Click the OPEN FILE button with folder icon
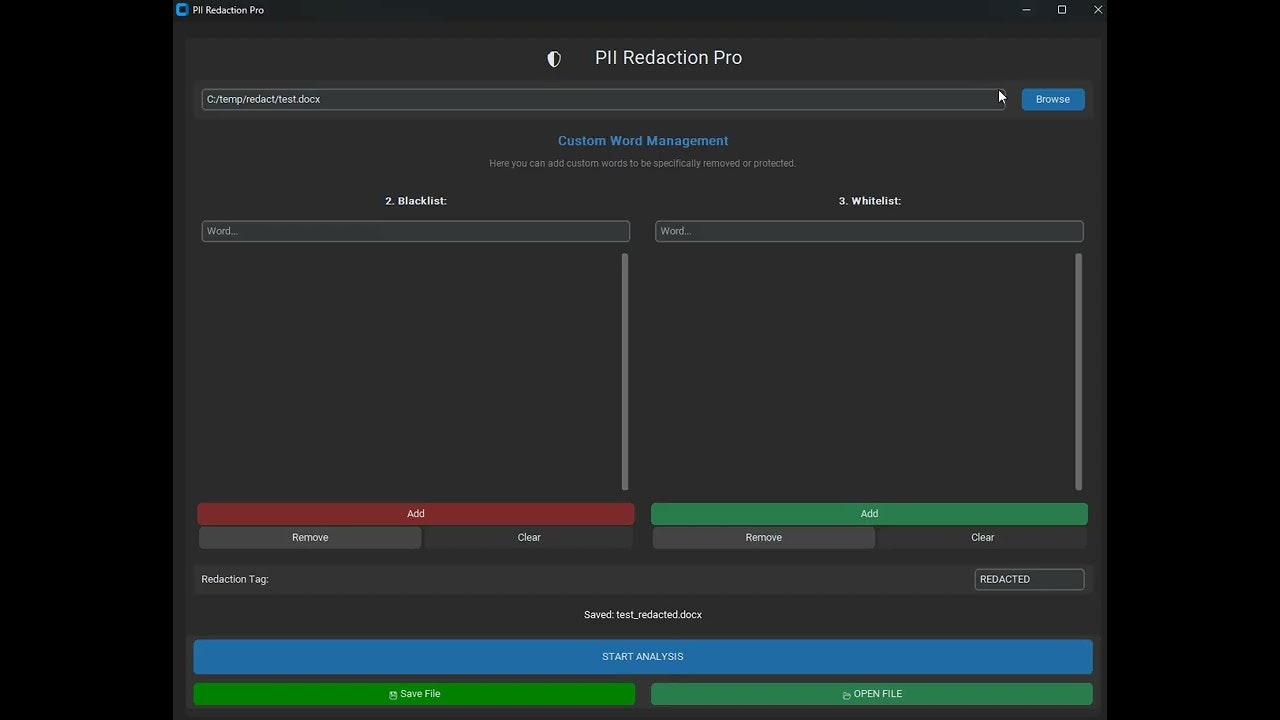Screen dimensions: 1280x720 [x=872, y=694]
